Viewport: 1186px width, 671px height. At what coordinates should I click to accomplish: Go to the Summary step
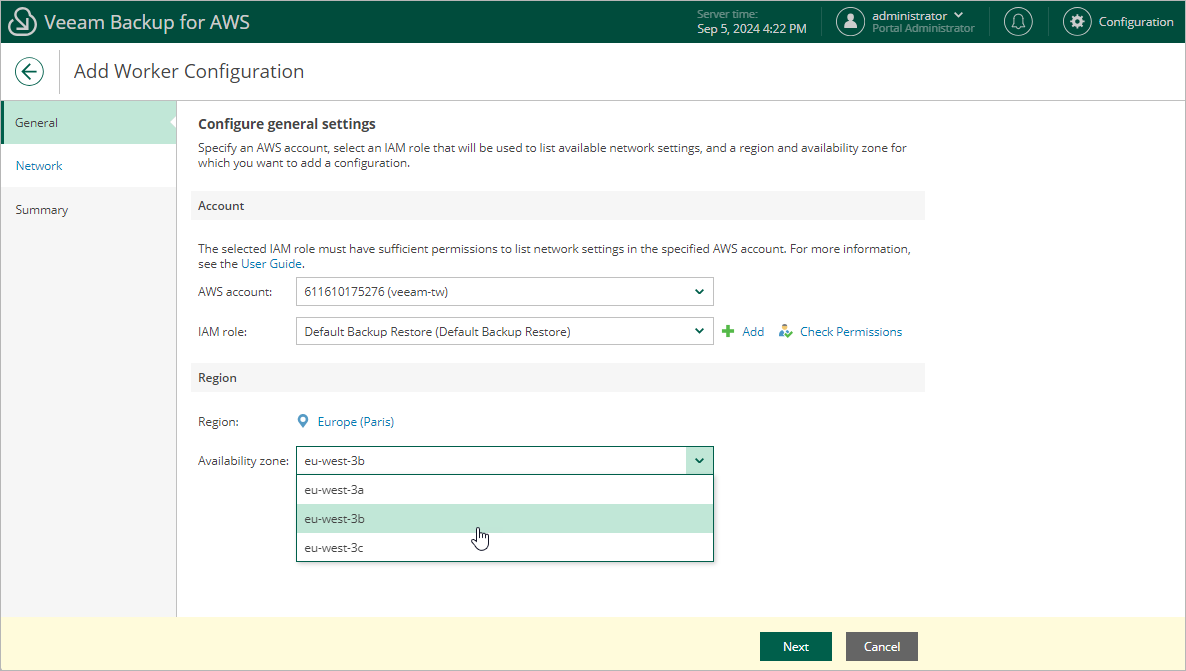pyautogui.click(x=42, y=210)
